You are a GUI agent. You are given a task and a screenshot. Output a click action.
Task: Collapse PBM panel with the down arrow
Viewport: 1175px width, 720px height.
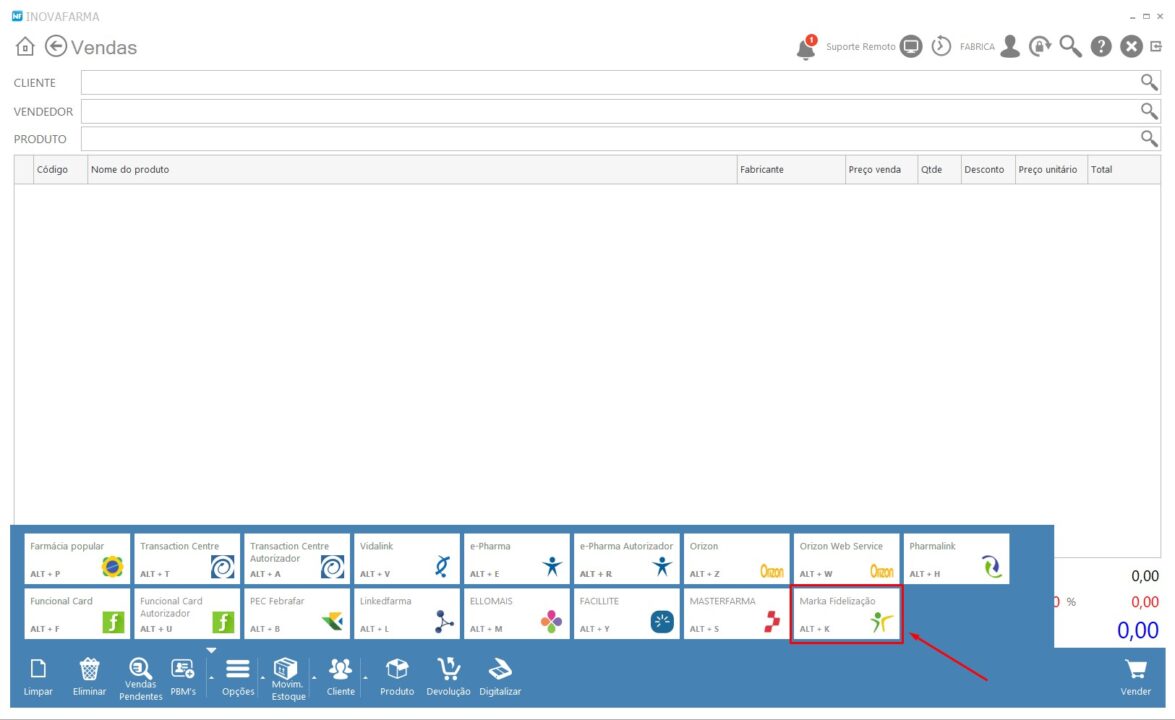(x=211, y=651)
